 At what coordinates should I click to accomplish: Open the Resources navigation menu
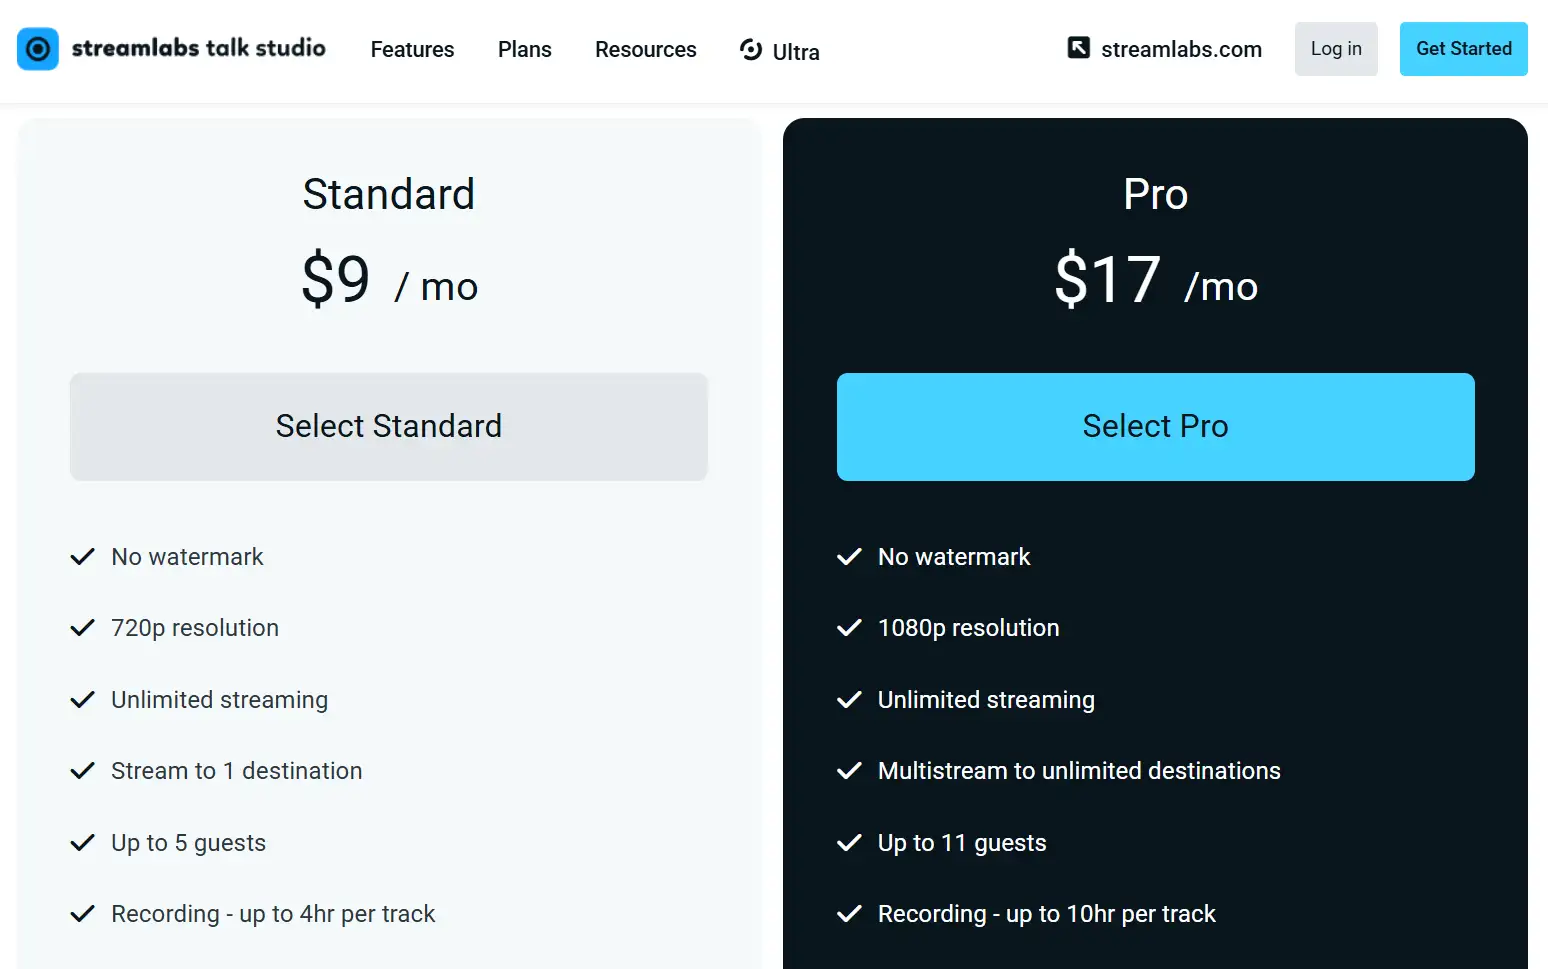646,50
